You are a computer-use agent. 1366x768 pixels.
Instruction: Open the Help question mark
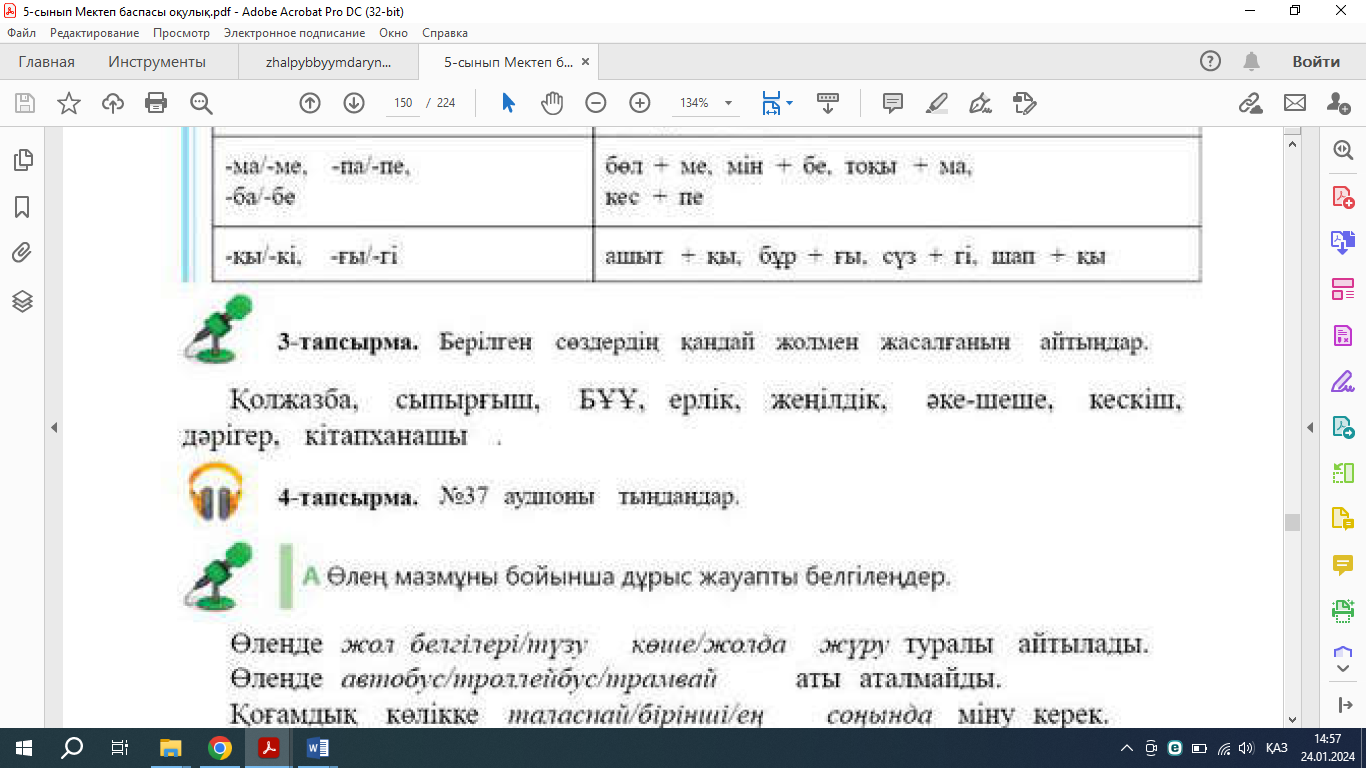(x=1211, y=62)
